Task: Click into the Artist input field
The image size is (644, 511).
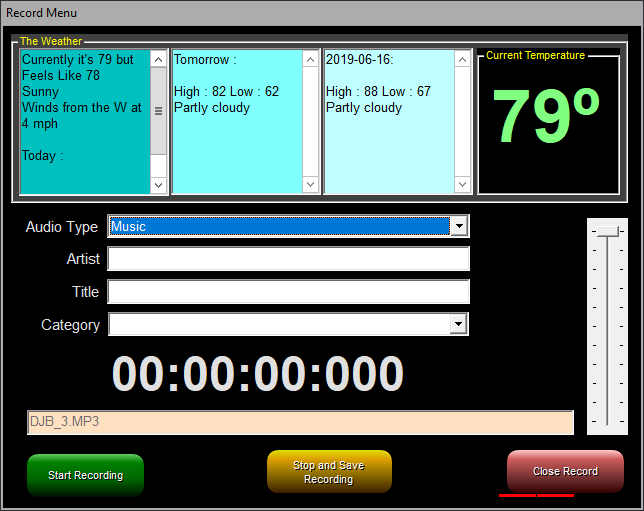Action: coord(288,259)
